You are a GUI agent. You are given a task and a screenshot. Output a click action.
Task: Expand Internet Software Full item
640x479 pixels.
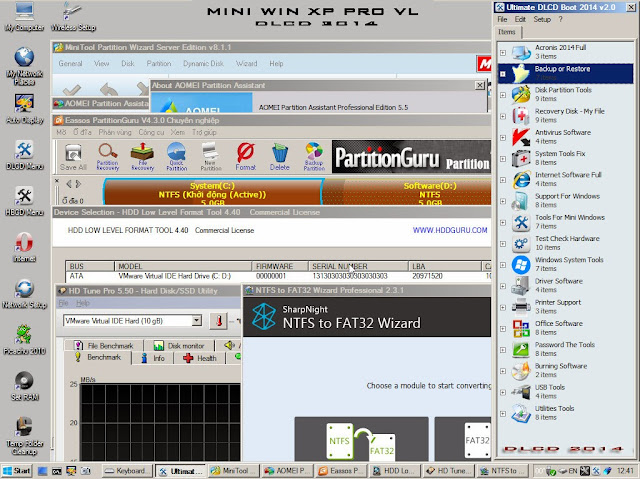503,180
